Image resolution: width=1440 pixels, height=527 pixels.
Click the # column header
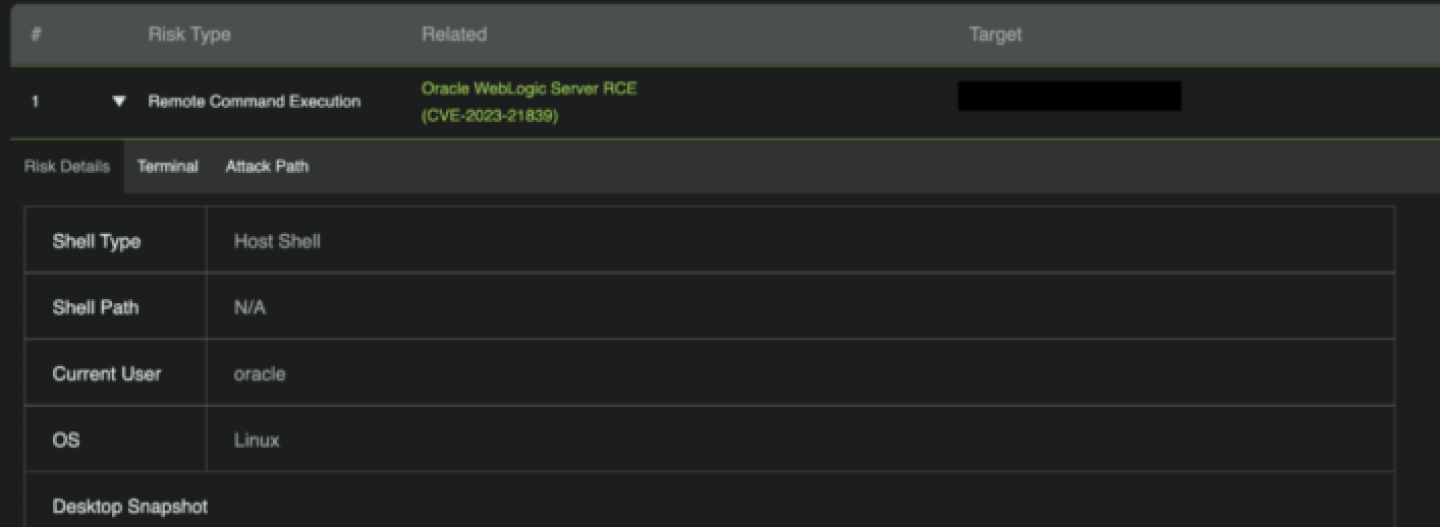36,34
